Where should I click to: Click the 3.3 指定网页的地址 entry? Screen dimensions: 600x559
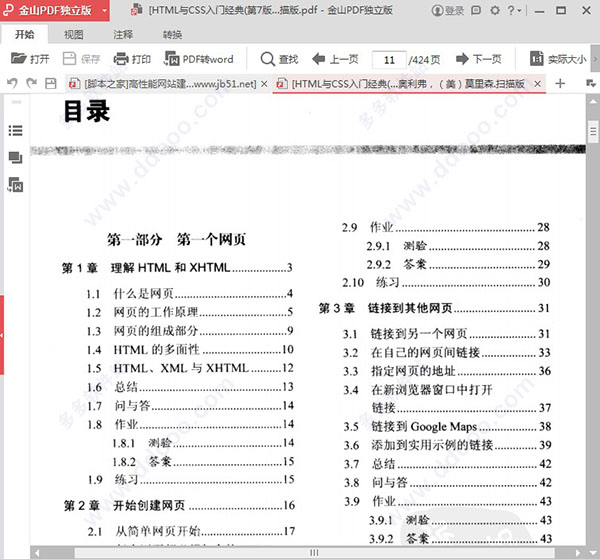[447, 371]
